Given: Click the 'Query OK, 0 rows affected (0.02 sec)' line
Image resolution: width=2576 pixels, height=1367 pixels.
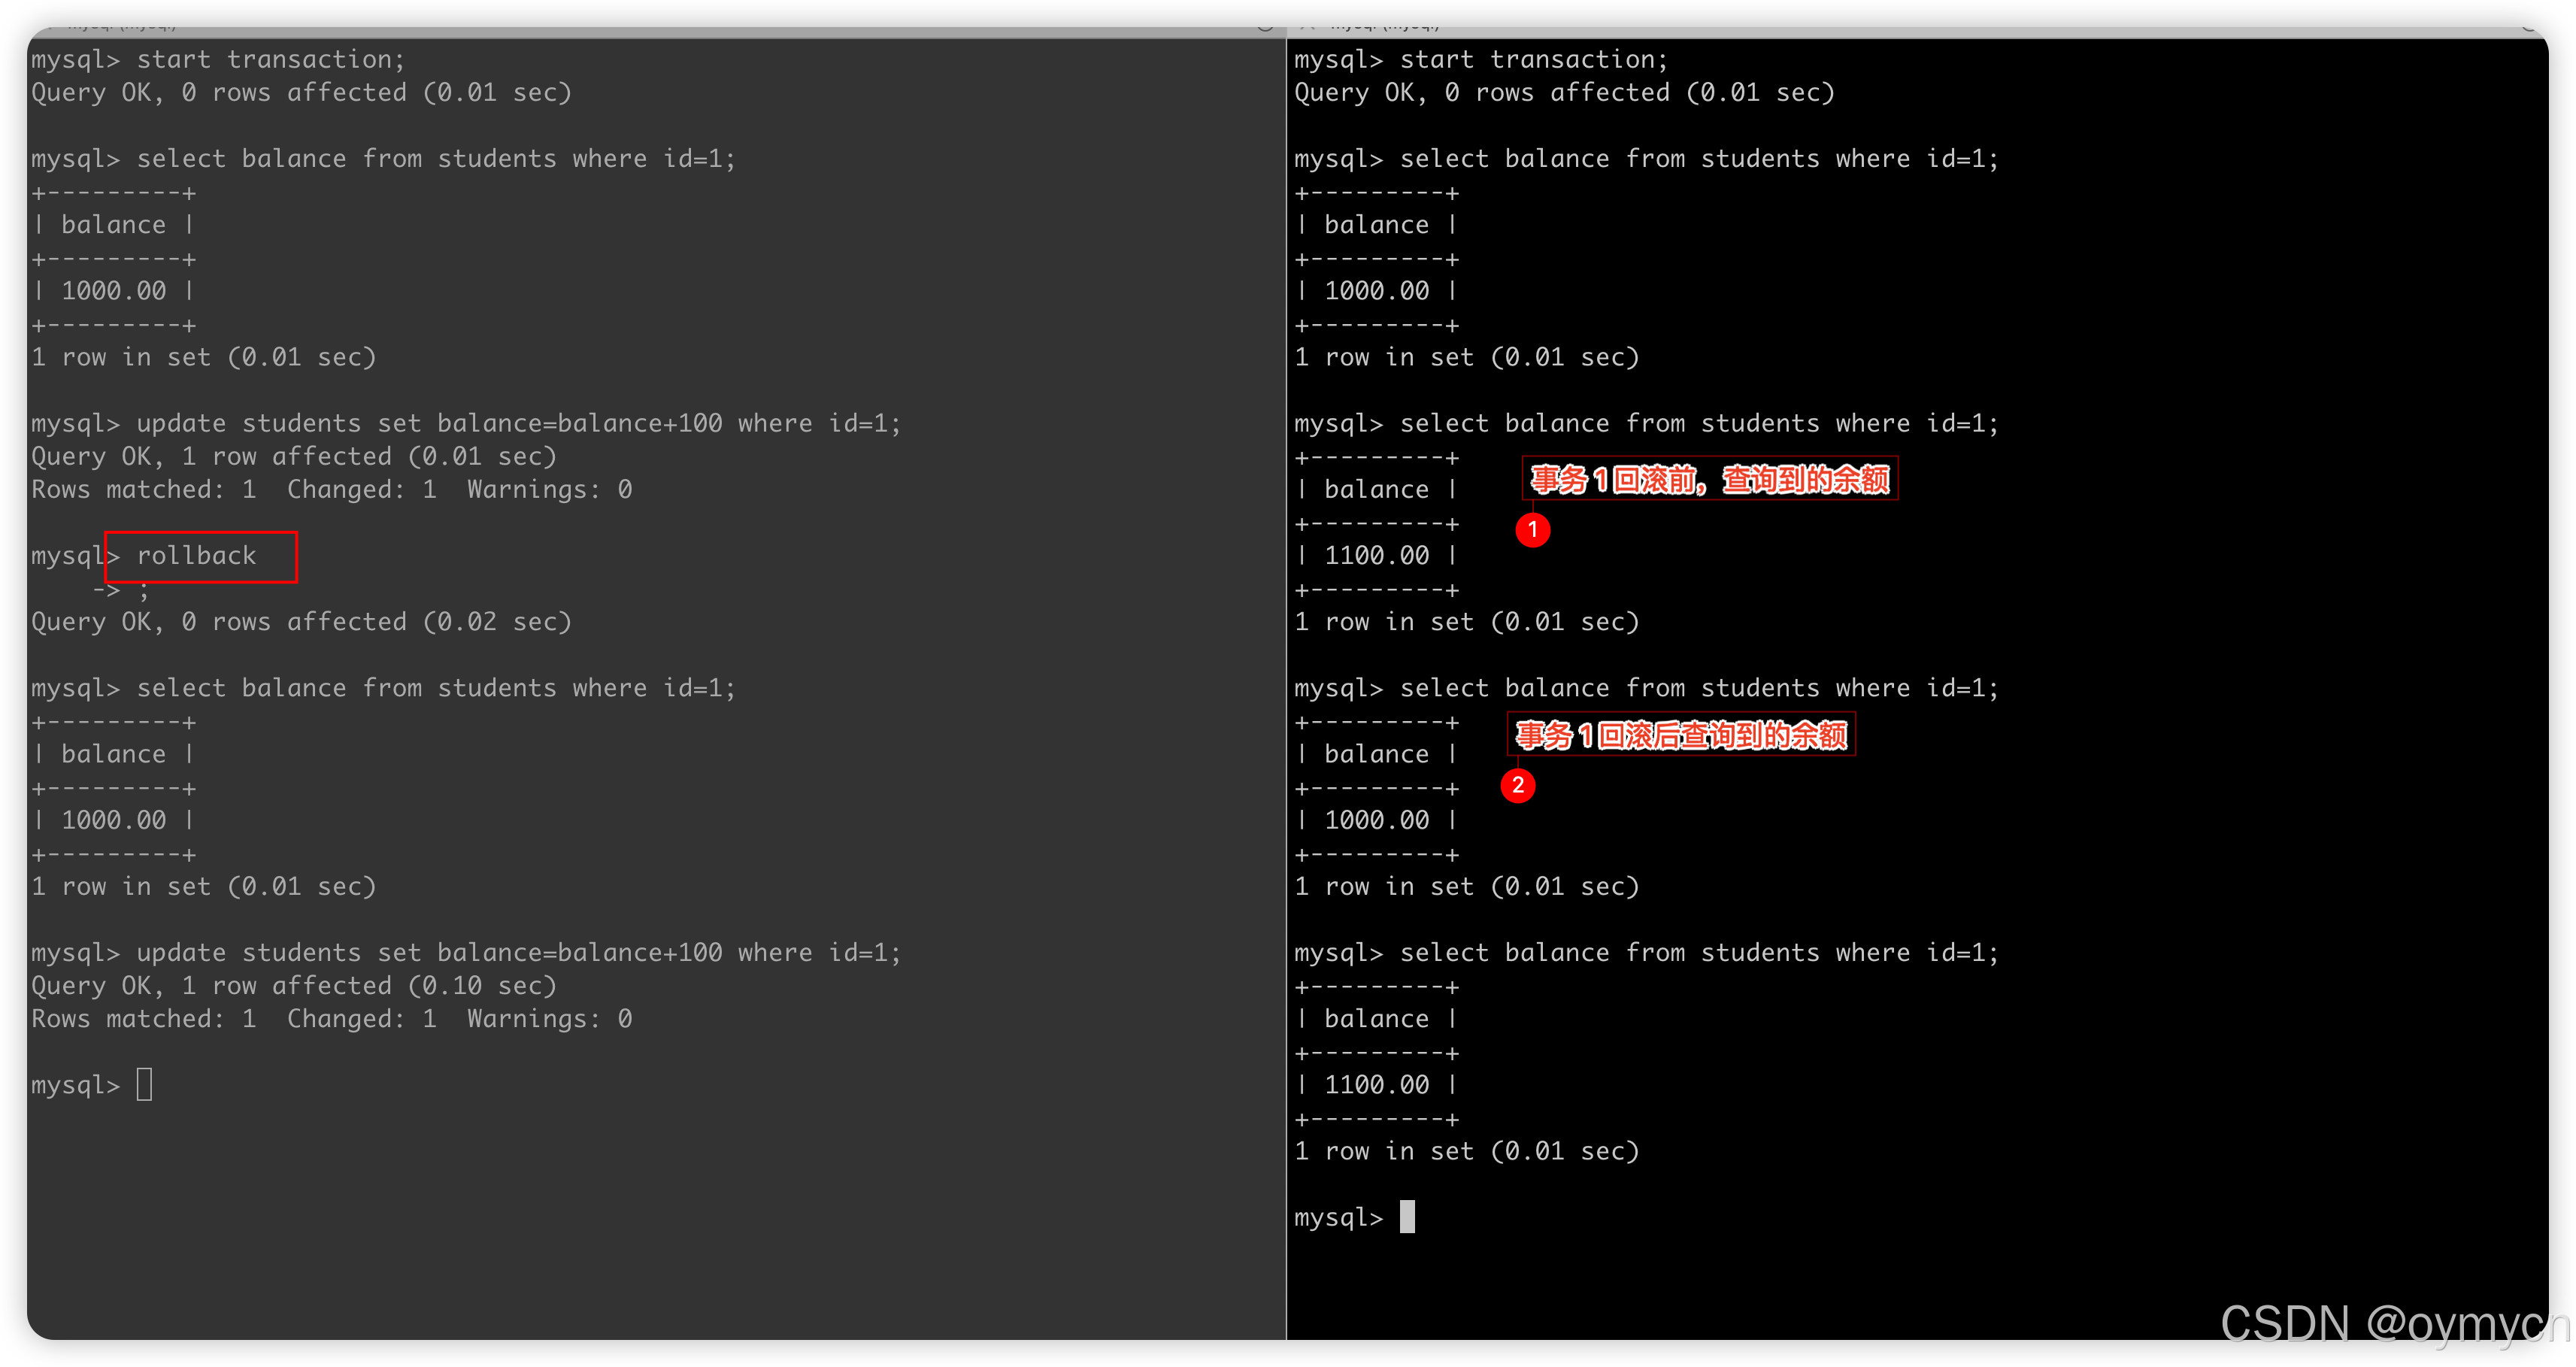Looking at the screenshot, I should (x=301, y=622).
